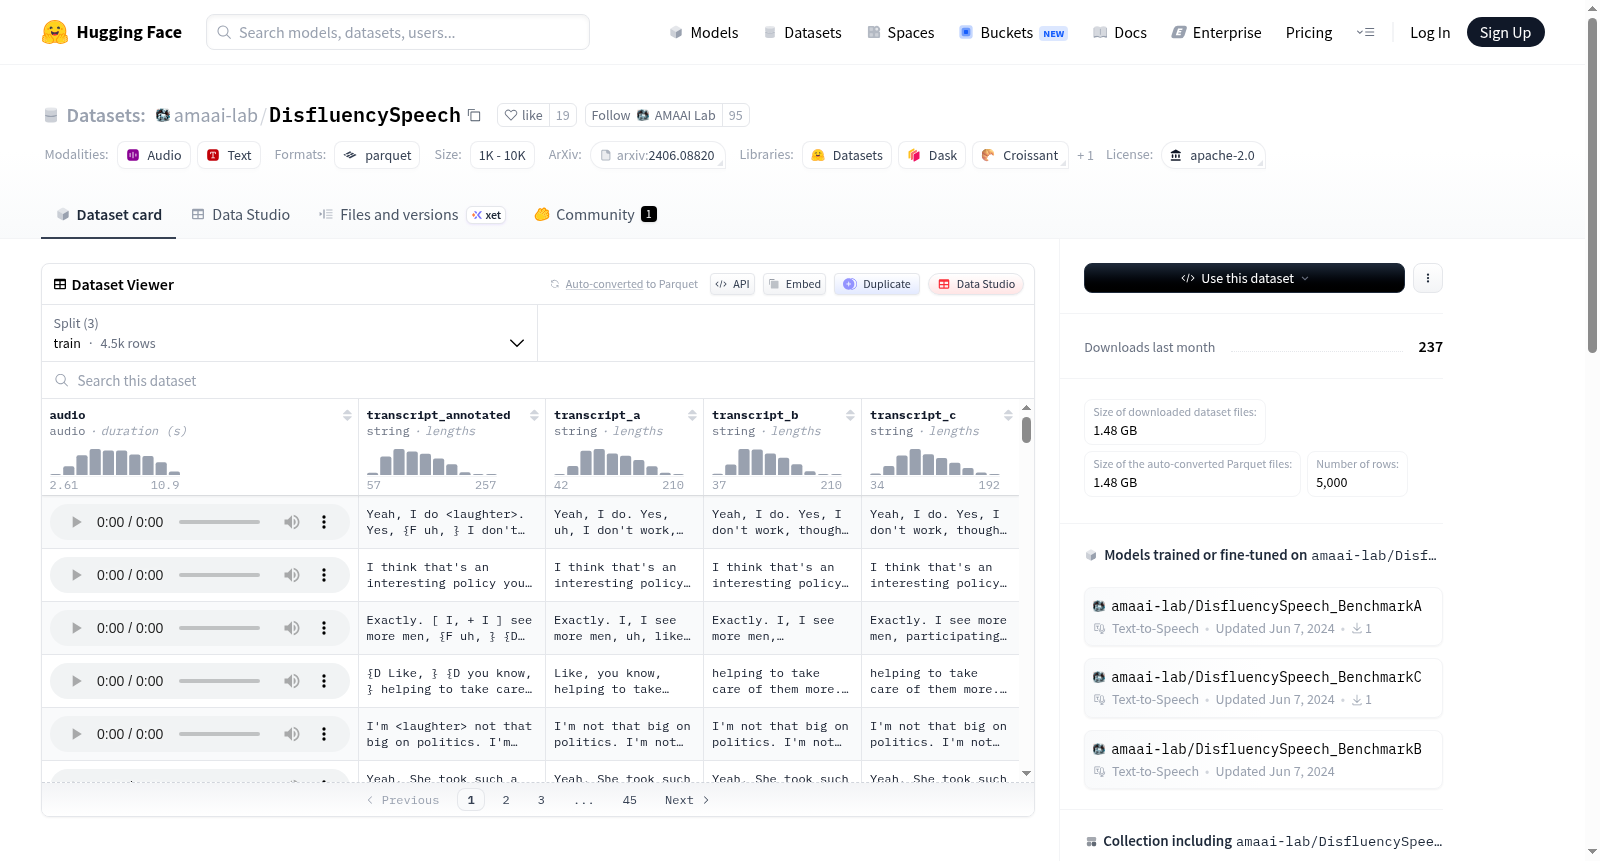Click the Croissant library tag
Screen dimensions: 1600x861
coord(1019,155)
